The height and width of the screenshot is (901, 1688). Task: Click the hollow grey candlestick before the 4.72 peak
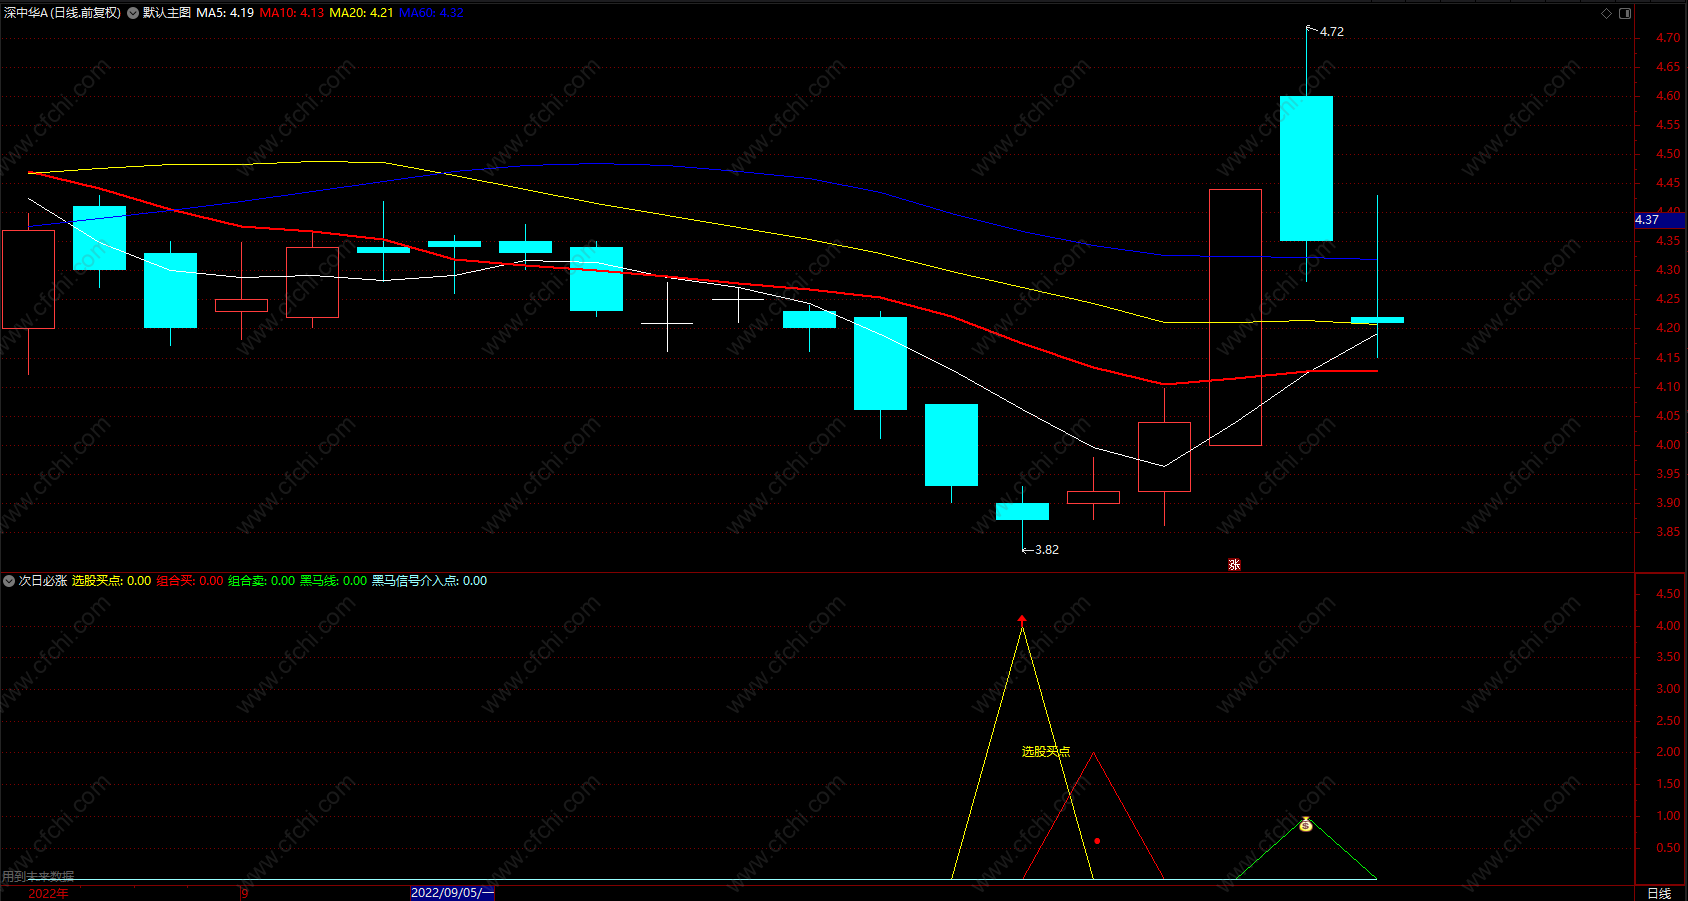click(x=1235, y=317)
